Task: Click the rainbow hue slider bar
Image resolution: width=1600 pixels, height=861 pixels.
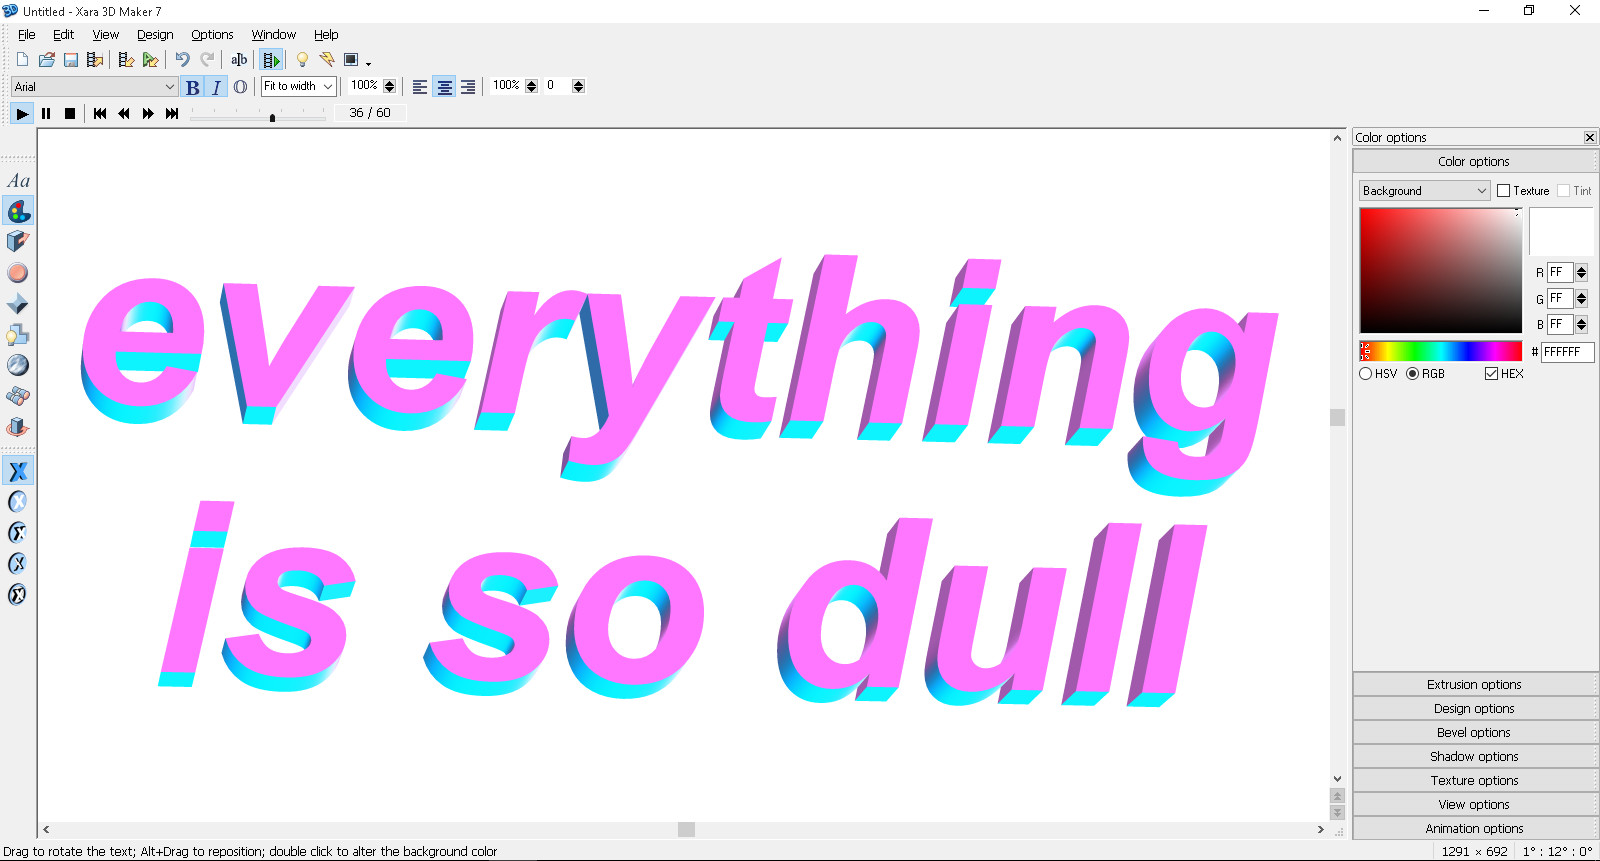Action: pyautogui.click(x=1441, y=351)
